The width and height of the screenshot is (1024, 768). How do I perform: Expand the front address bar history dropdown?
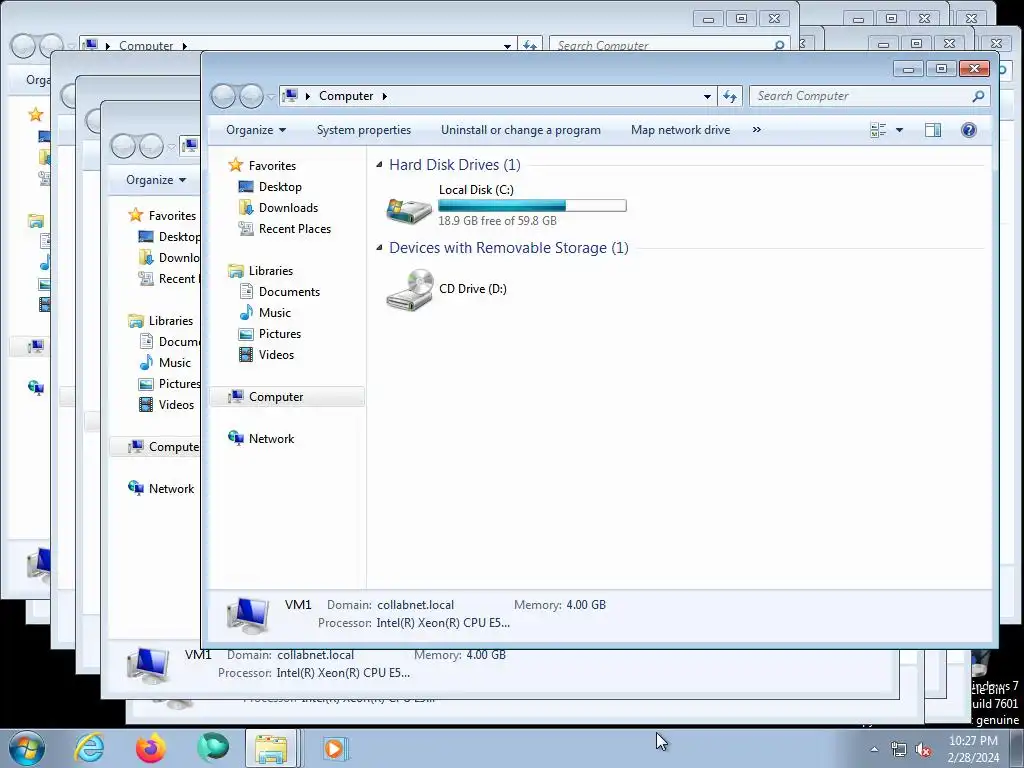(x=707, y=97)
